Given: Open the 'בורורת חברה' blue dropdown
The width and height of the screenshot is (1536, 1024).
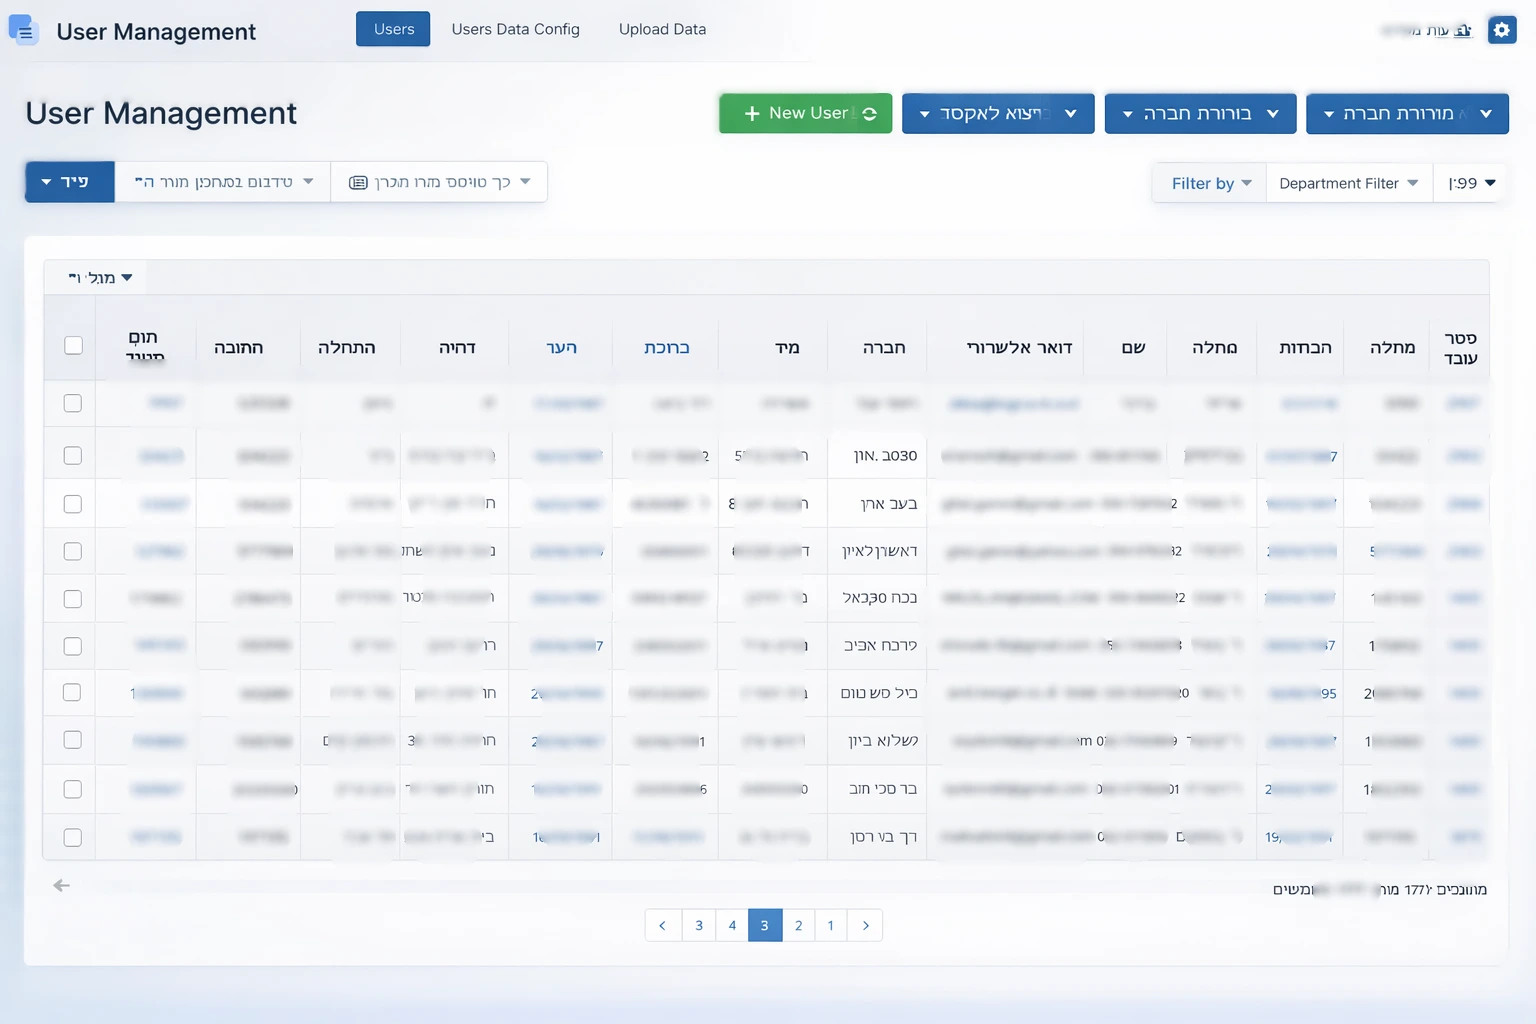Looking at the screenshot, I should 1200,113.
